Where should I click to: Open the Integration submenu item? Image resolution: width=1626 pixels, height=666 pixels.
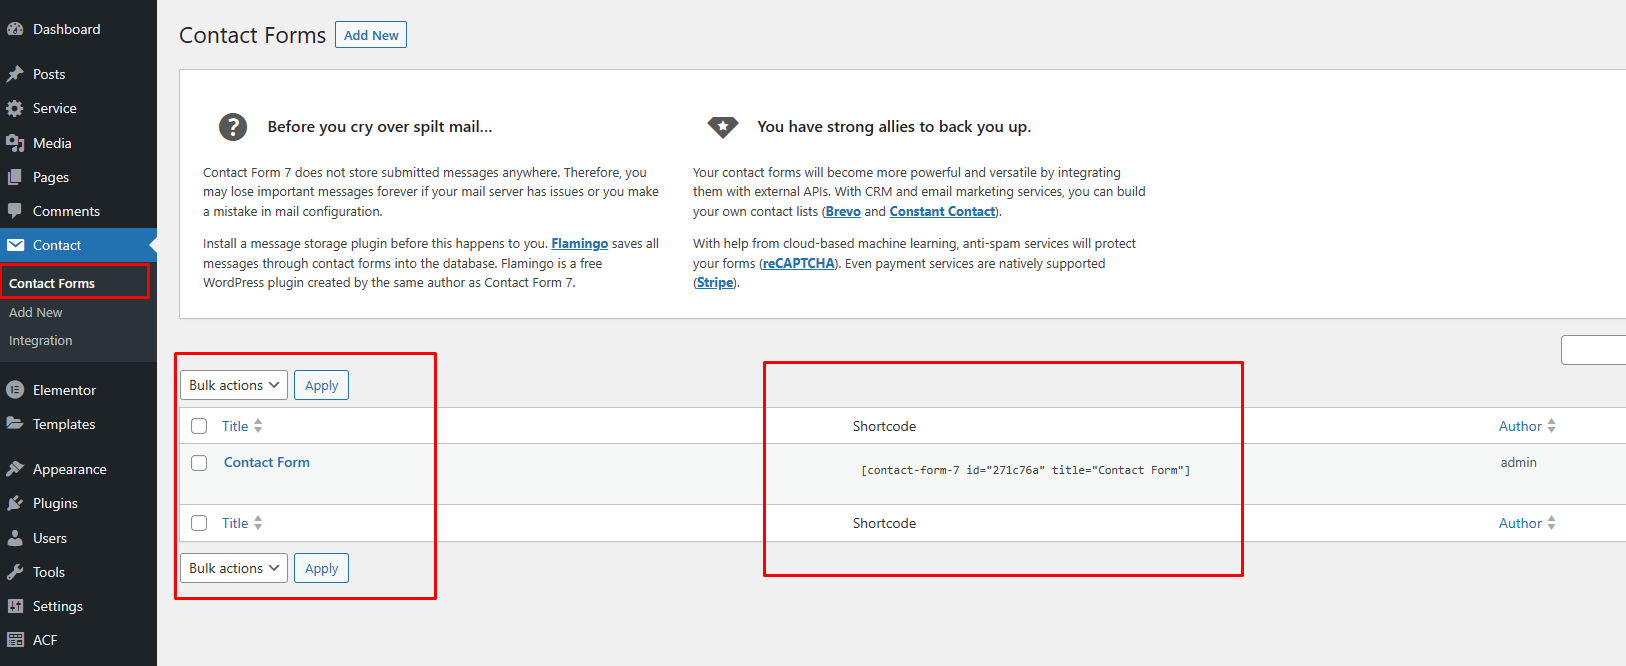pyautogui.click(x=41, y=341)
